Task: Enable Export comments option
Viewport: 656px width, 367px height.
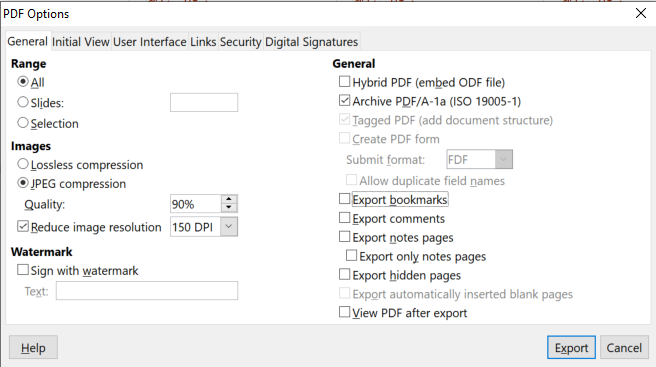Action: click(344, 218)
